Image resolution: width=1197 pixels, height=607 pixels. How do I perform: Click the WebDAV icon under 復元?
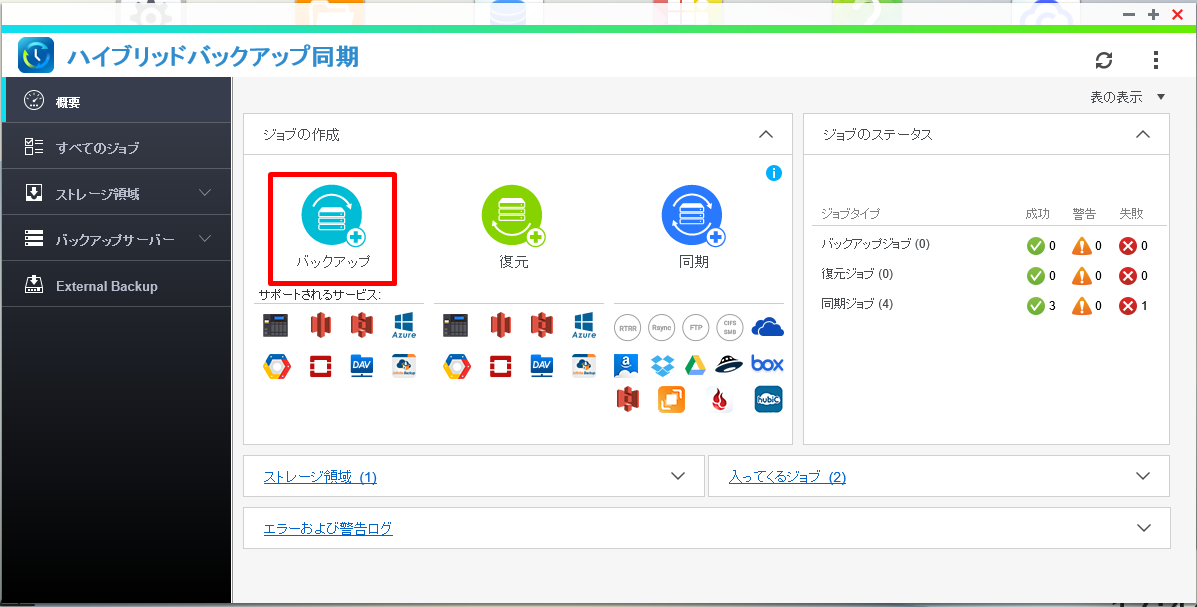point(541,366)
